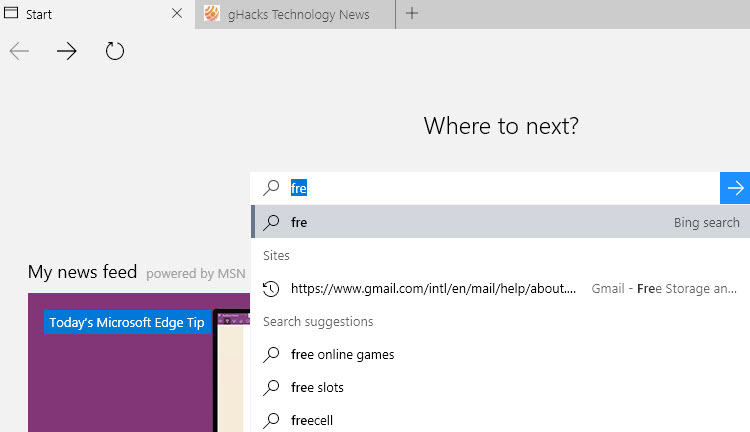This screenshot has width=750, height=432.
Task: Choose 'free online games' suggestion
Action: (500, 354)
